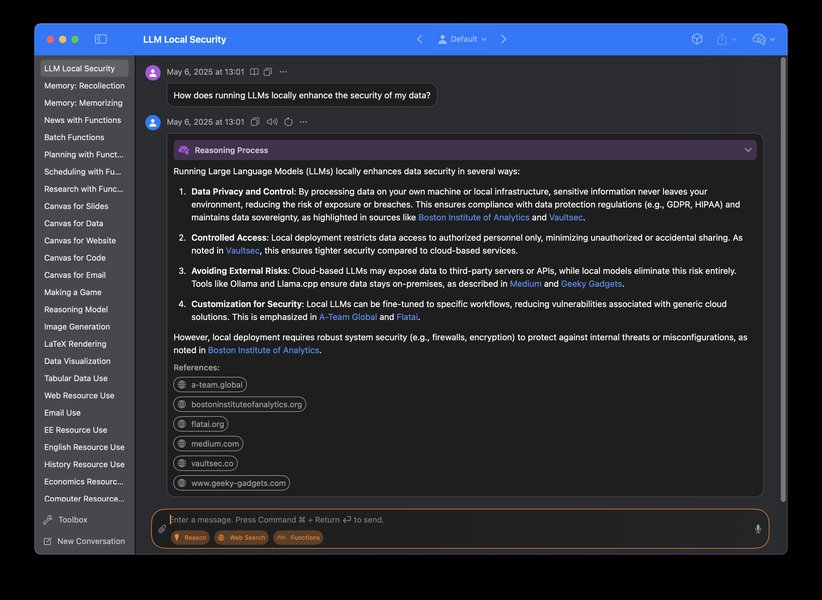Open Image Generation conversation
The image size is (822, 600).
[x=84, y=327]
